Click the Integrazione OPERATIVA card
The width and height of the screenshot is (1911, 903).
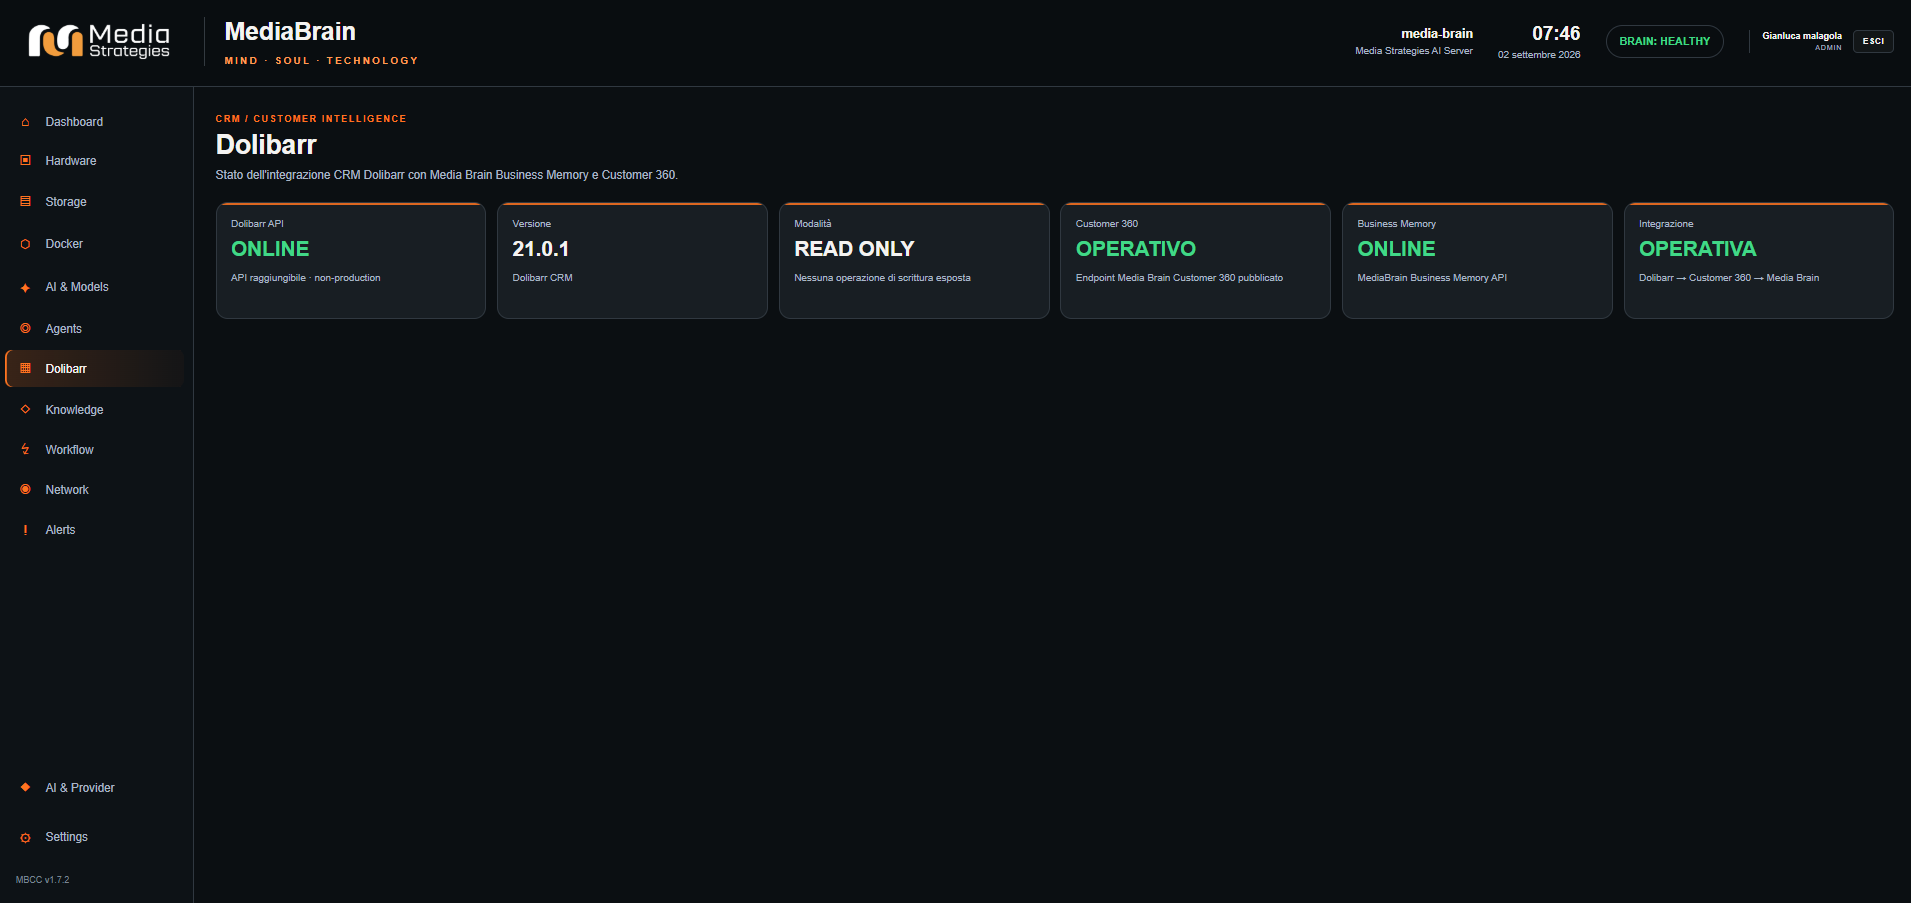(x=1759, y=261)
